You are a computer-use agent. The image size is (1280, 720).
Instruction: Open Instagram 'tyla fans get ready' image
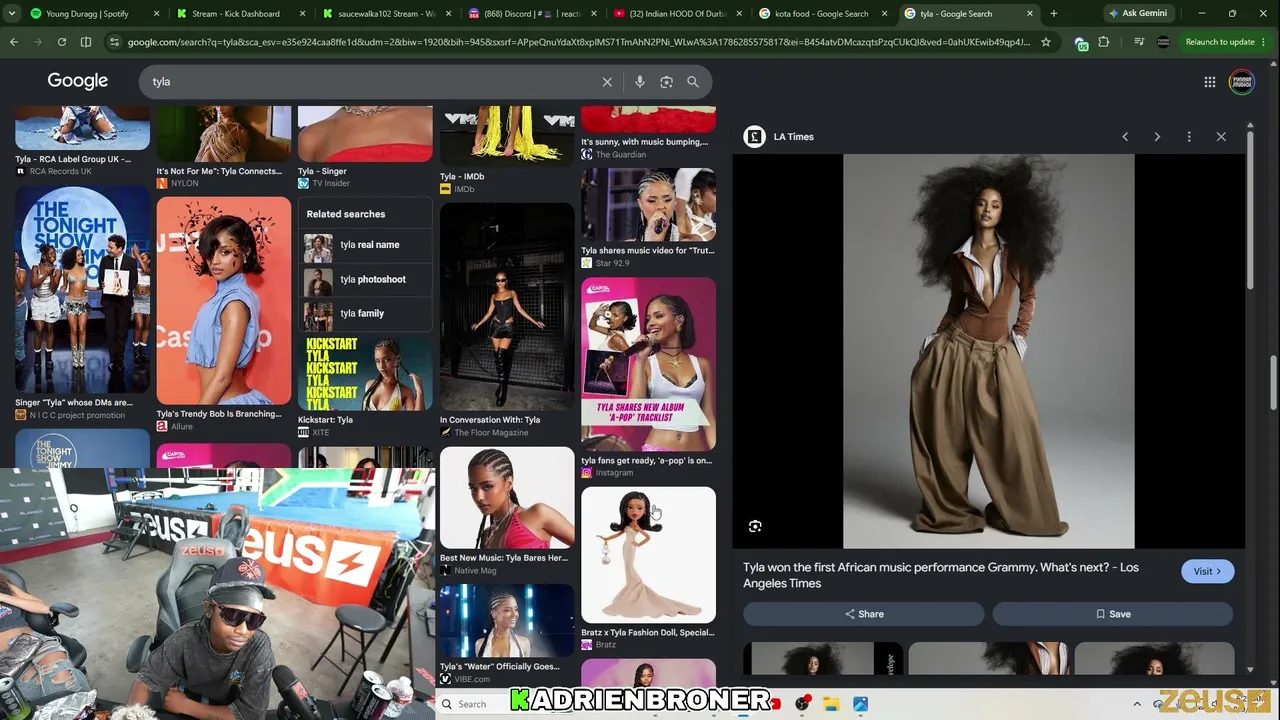coord(648,365)
